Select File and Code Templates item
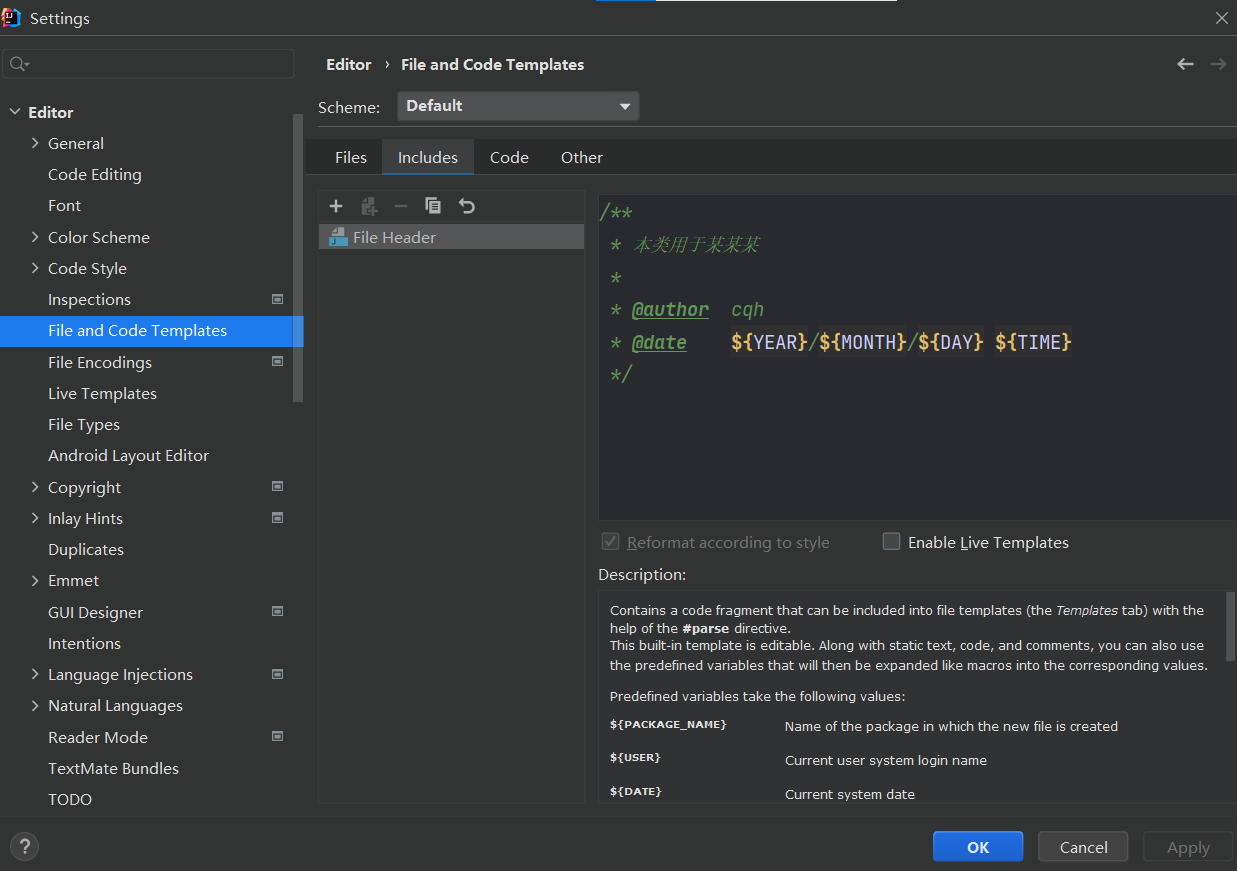Screen dimensions: 1237x871 click(x=151, y=330)
